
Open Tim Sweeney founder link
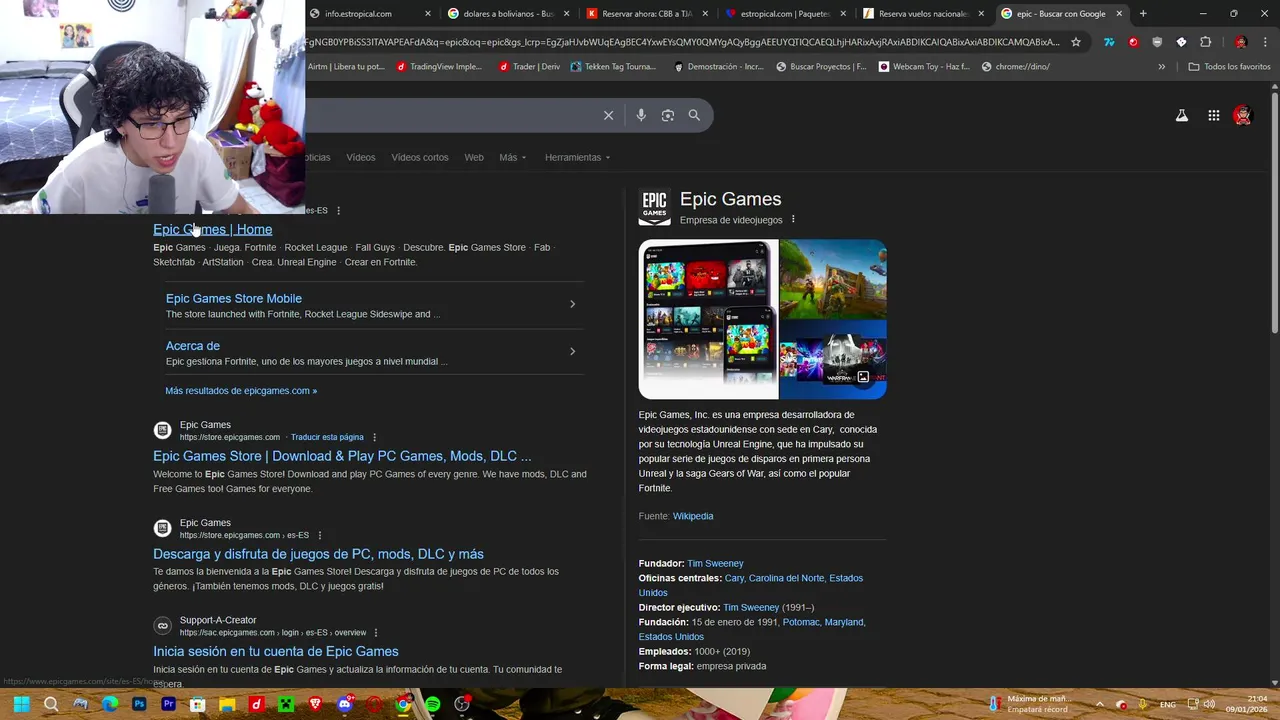point(715,563)
